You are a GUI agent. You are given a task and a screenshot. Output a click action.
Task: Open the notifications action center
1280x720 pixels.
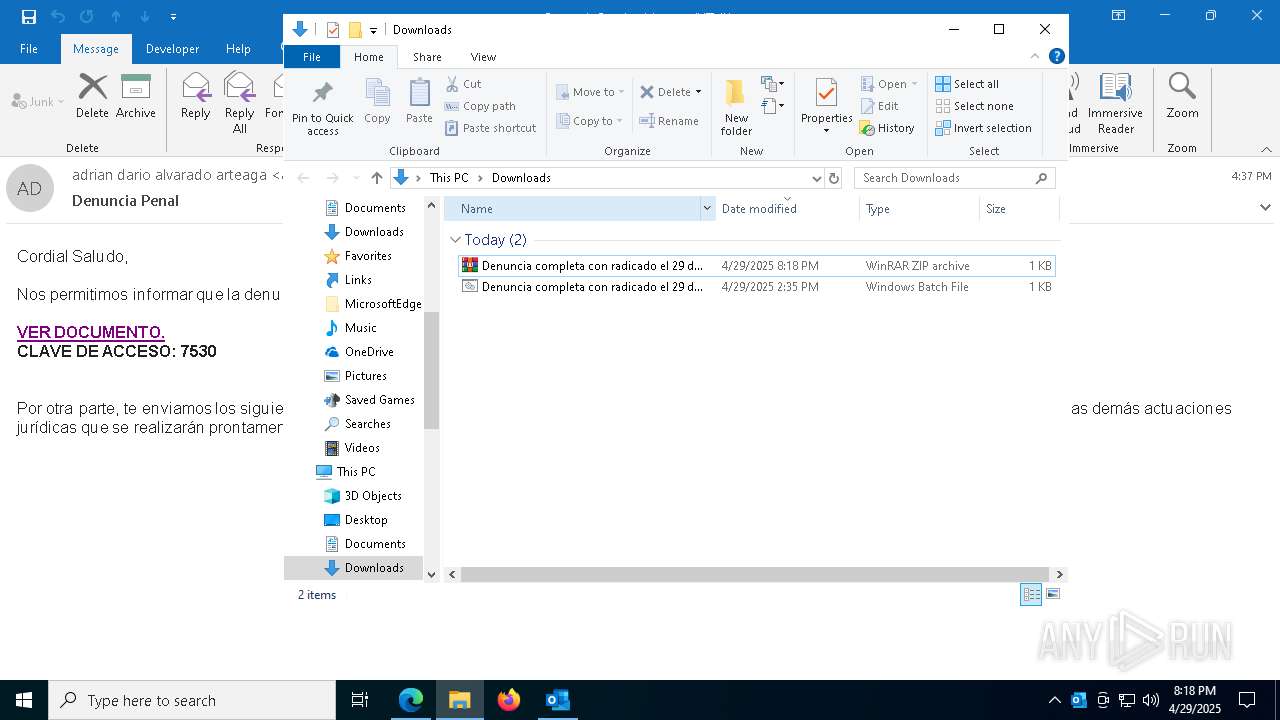pos(1247,700)
